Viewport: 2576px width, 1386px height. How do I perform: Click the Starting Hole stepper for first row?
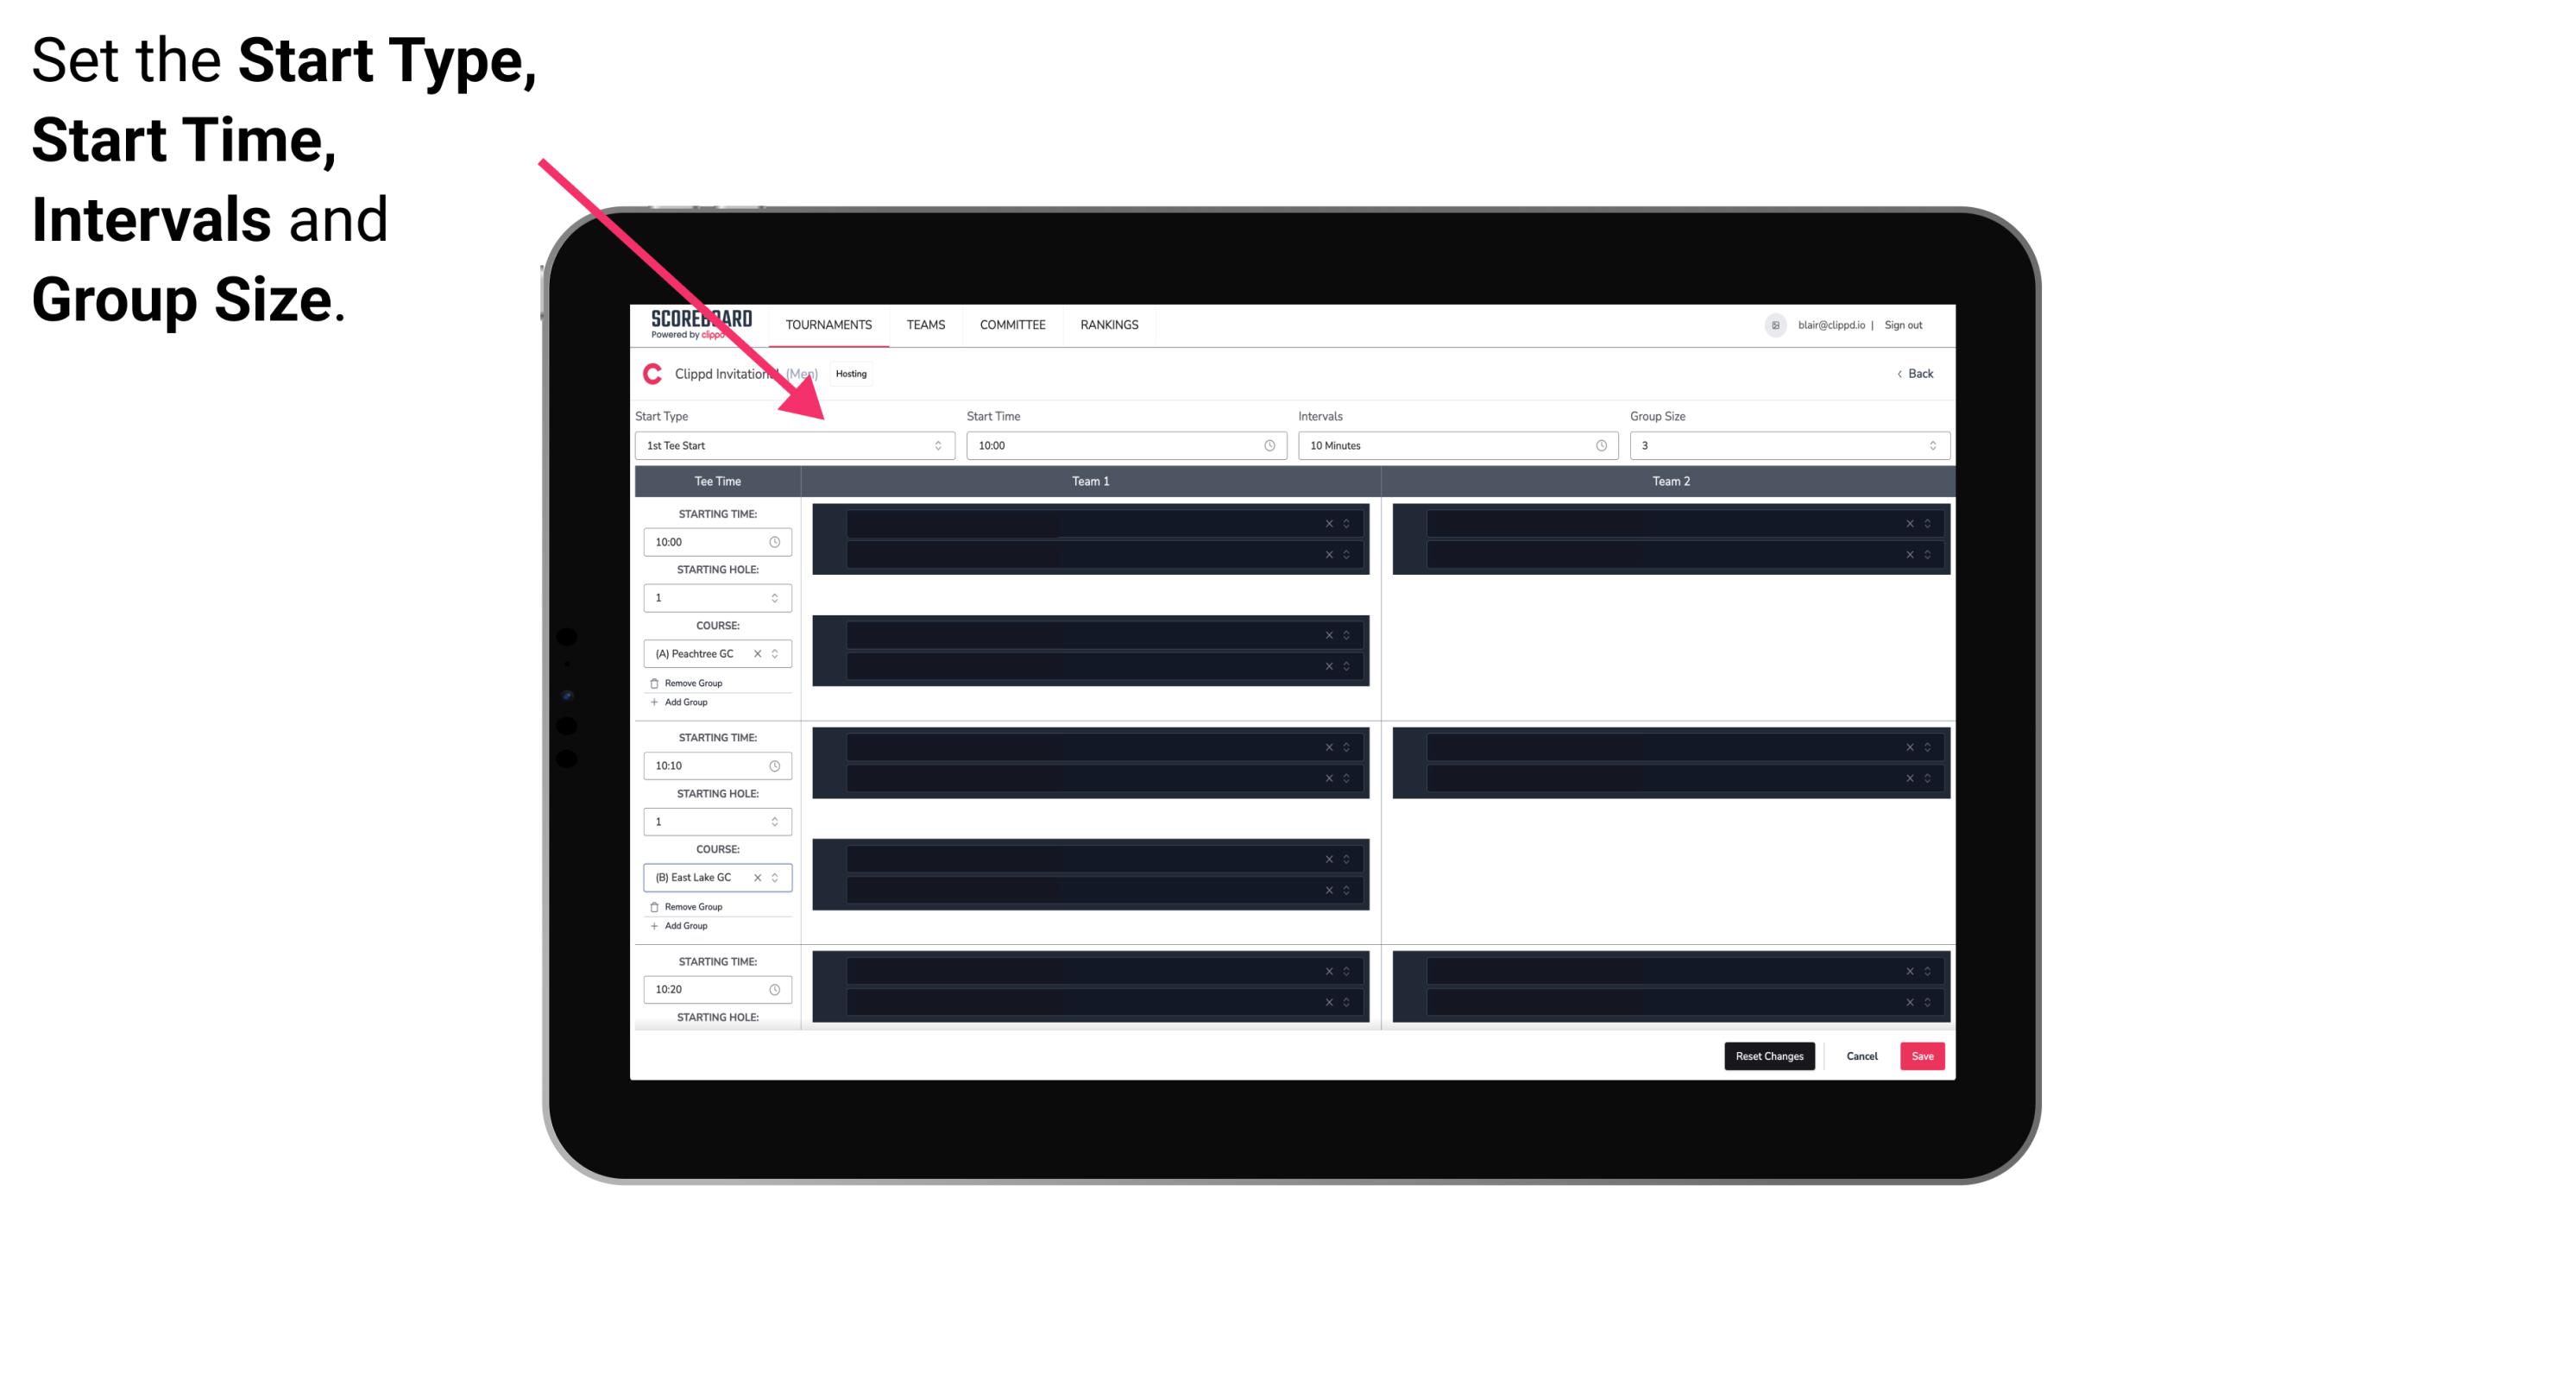(x=776, y=597)
